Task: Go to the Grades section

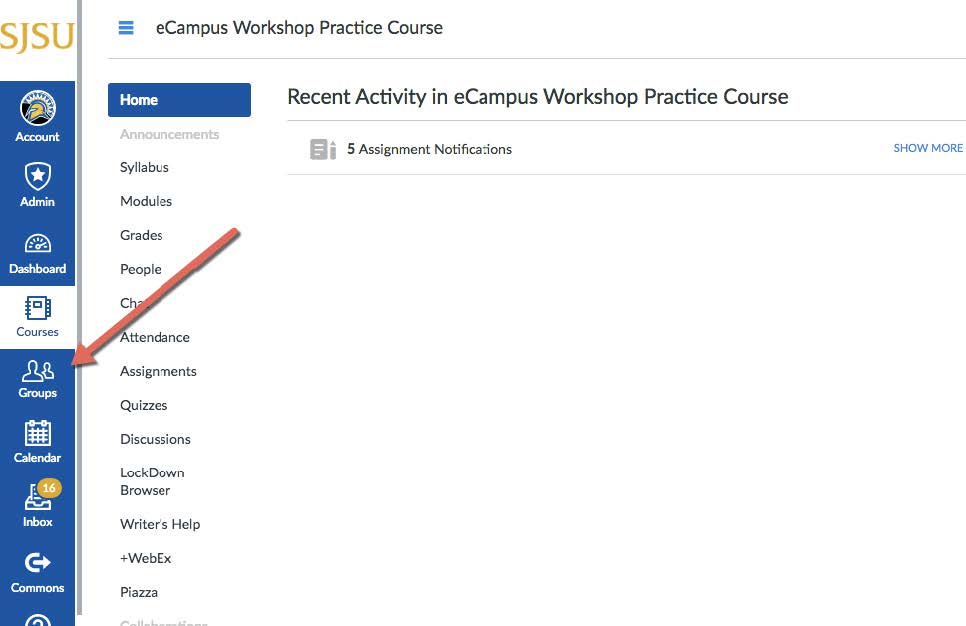Action: click(140, 235)
